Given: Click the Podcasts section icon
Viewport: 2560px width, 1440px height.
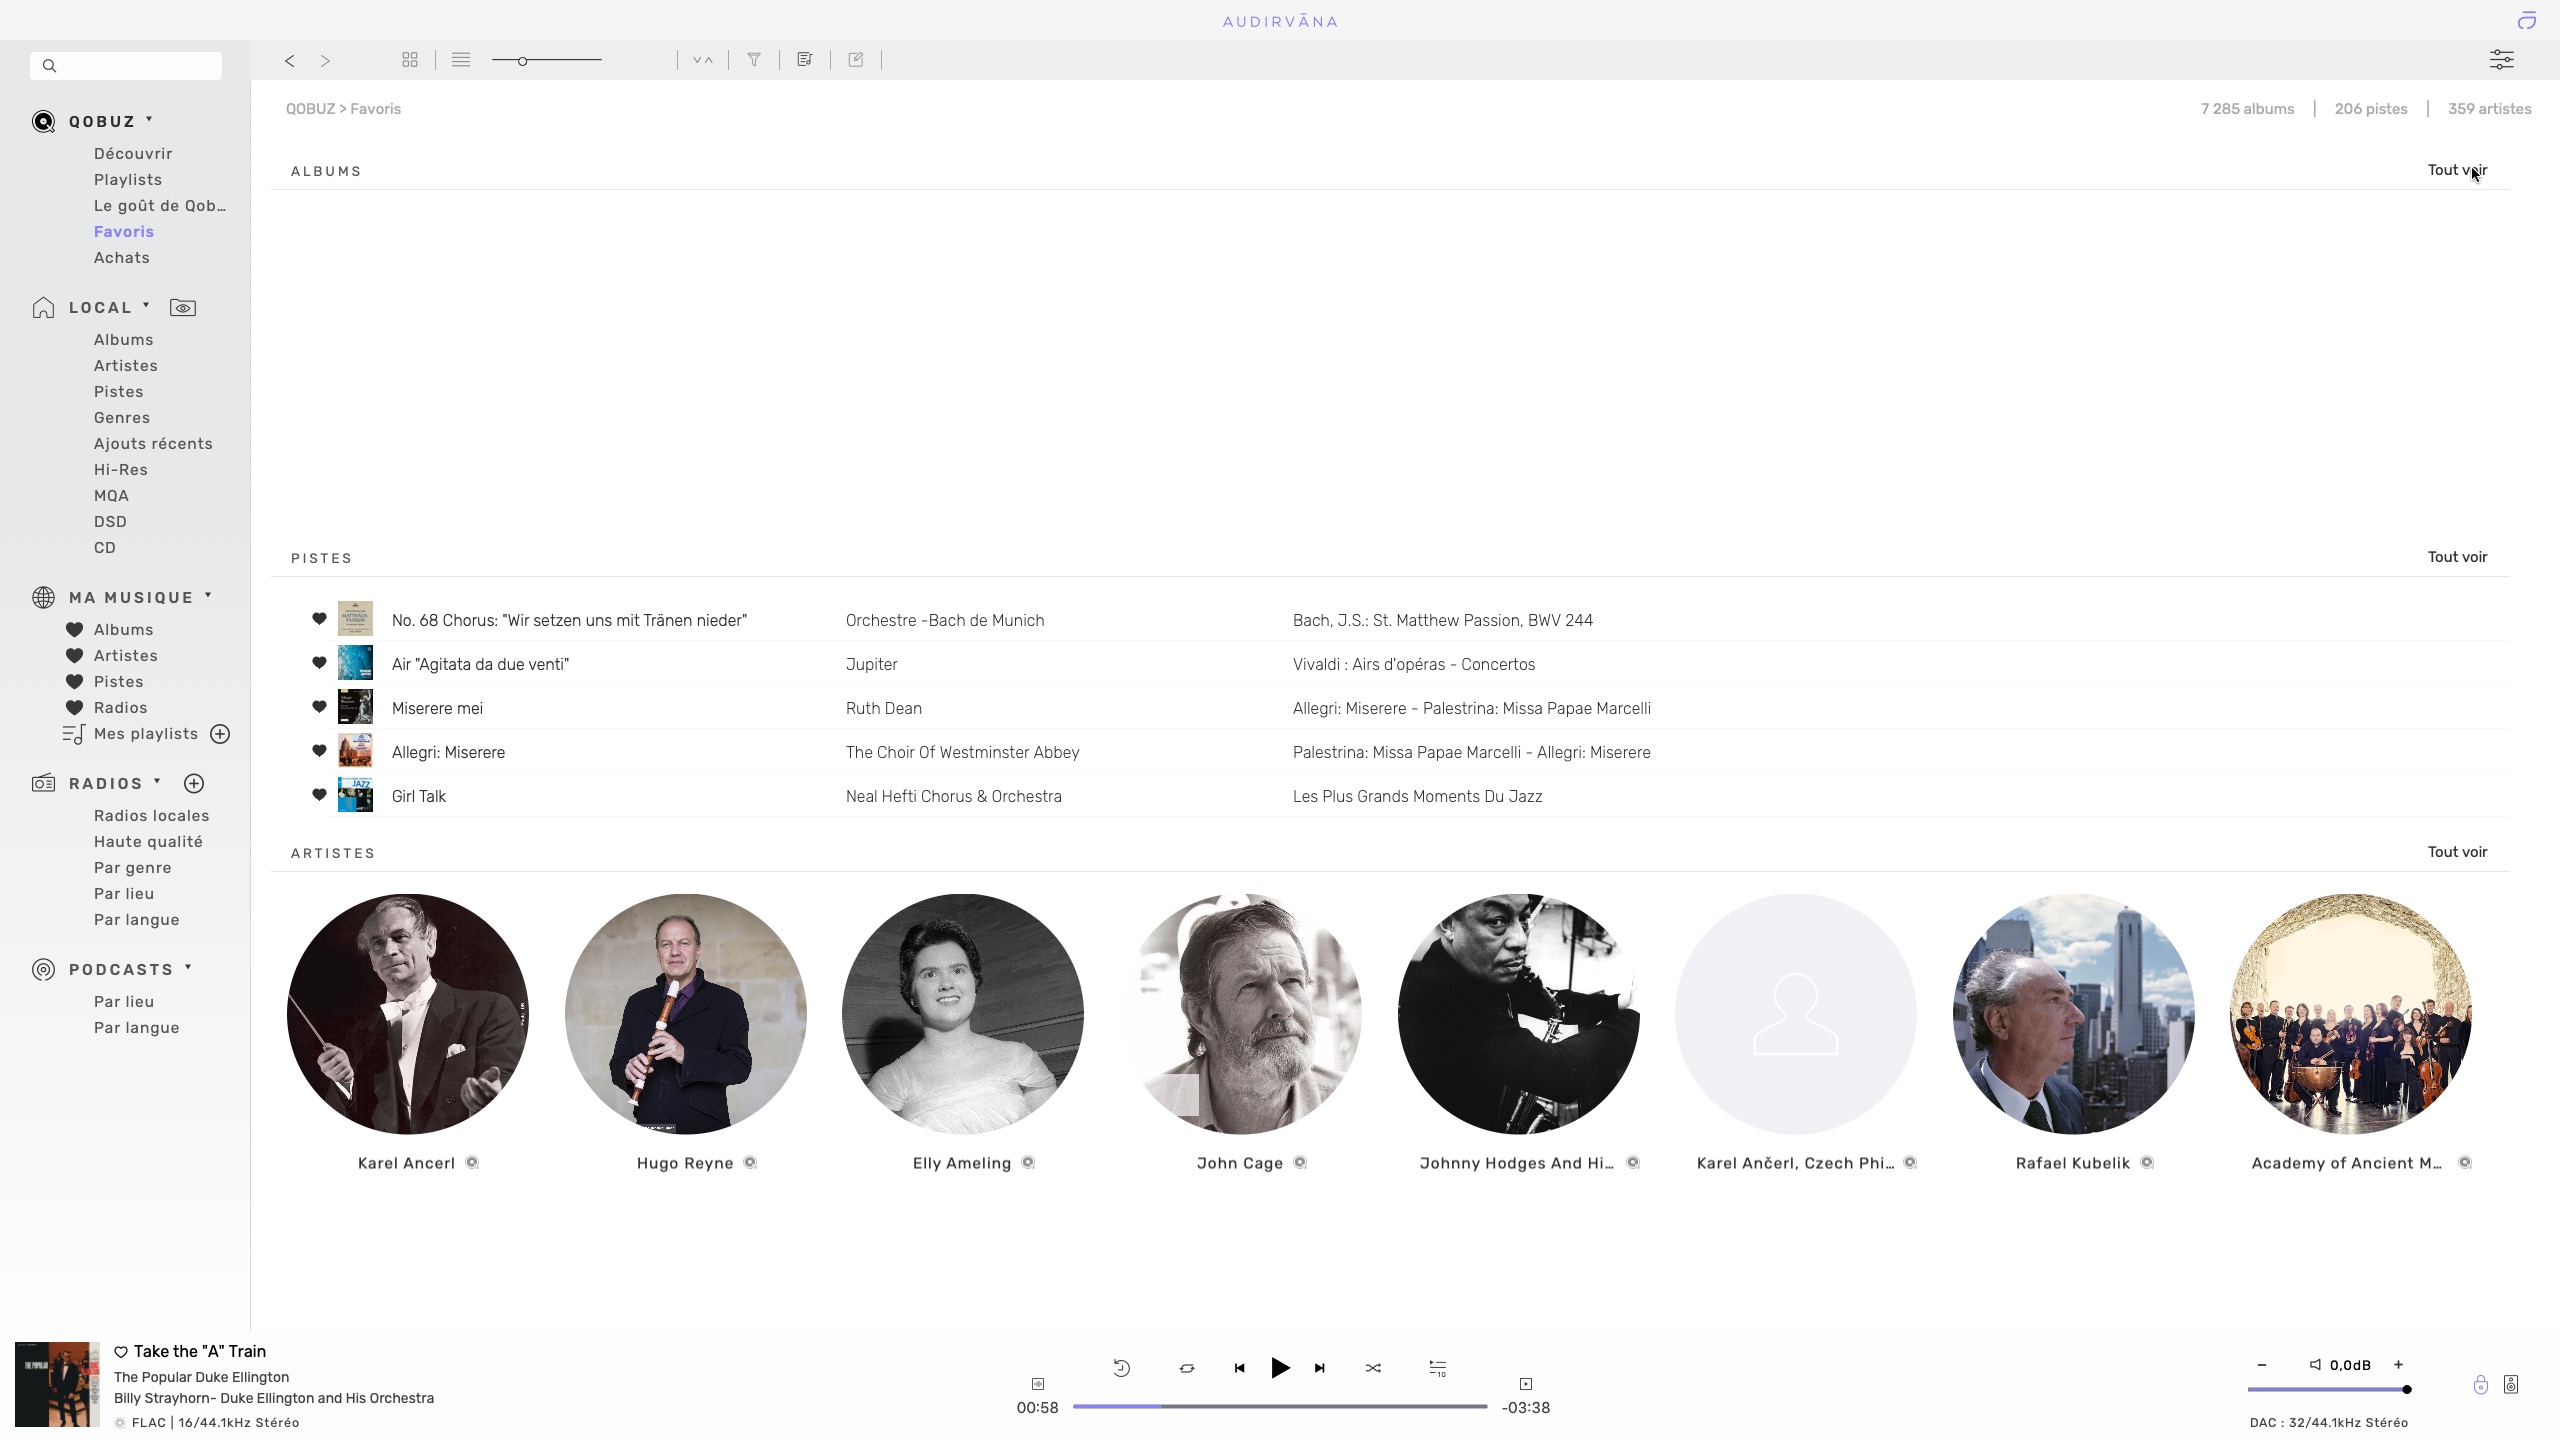Looking at the screenshot, I should (x=43, y=970).
